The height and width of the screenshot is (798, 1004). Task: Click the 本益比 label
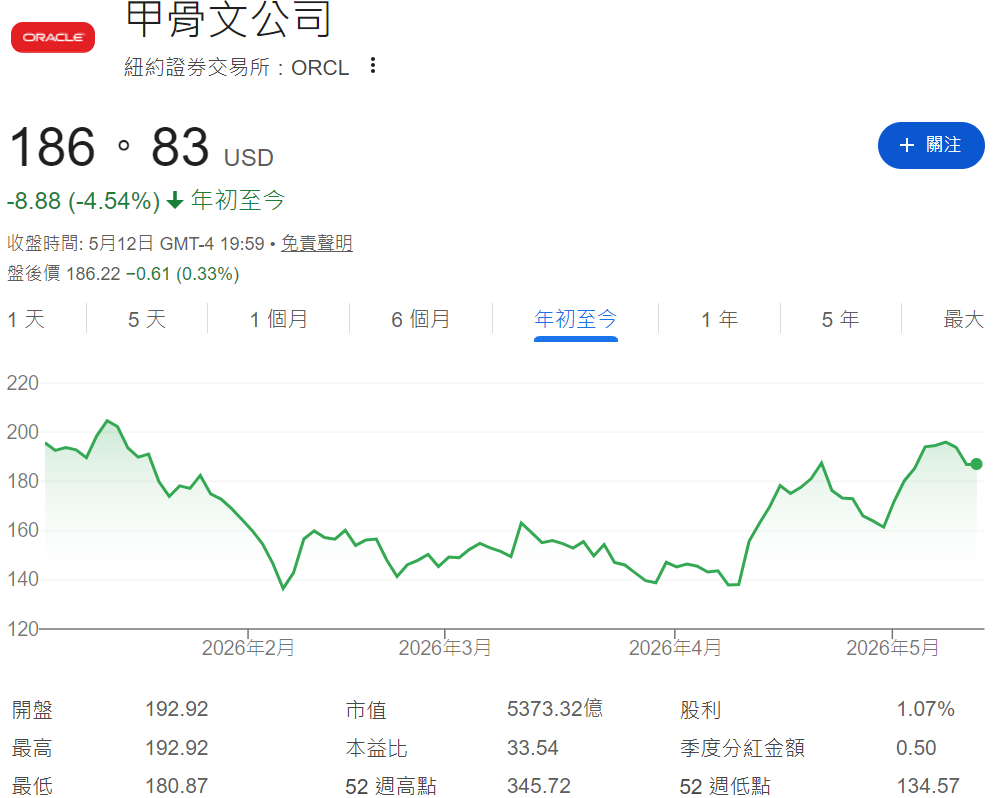(x=376, y=748)
